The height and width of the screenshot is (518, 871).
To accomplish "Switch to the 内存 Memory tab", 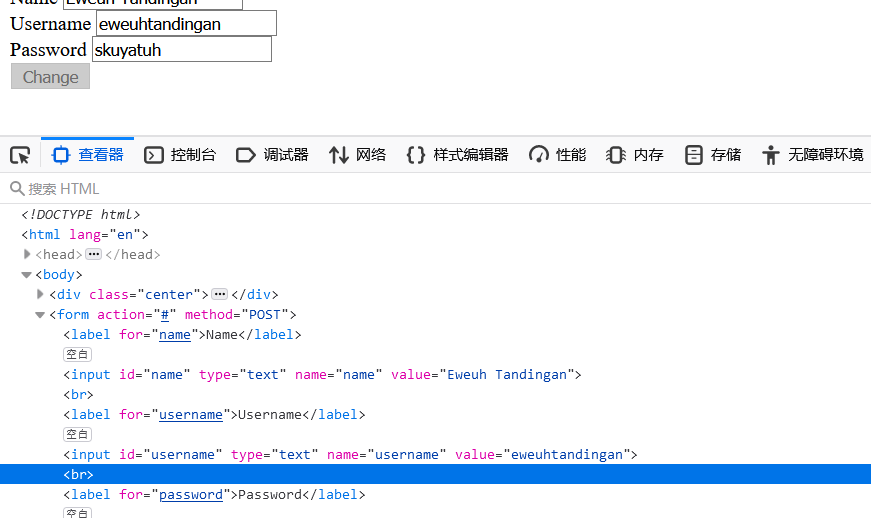I will point(634,154).
